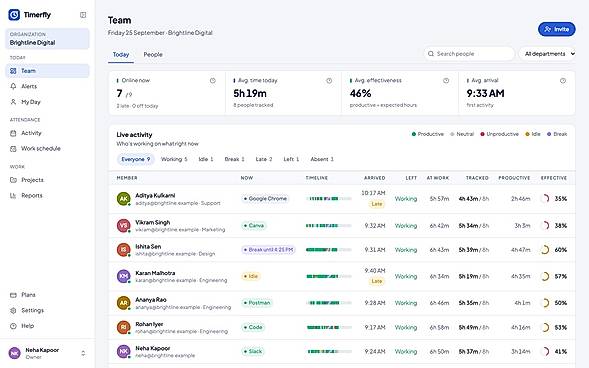The image size is (589, 368).
Task: Open Settings in the sidebar
Action: (47, 310)
